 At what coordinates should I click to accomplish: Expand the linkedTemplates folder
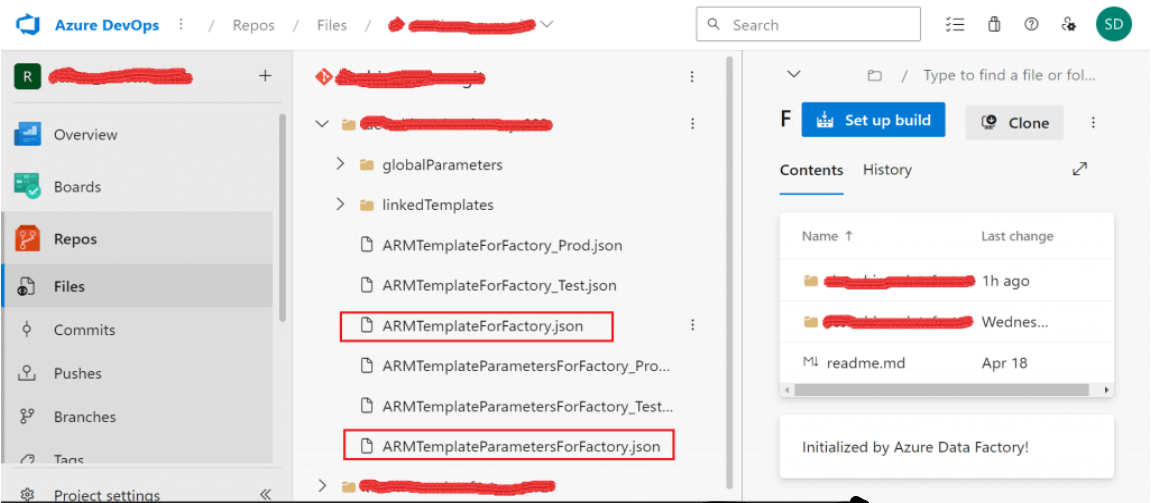340,204
